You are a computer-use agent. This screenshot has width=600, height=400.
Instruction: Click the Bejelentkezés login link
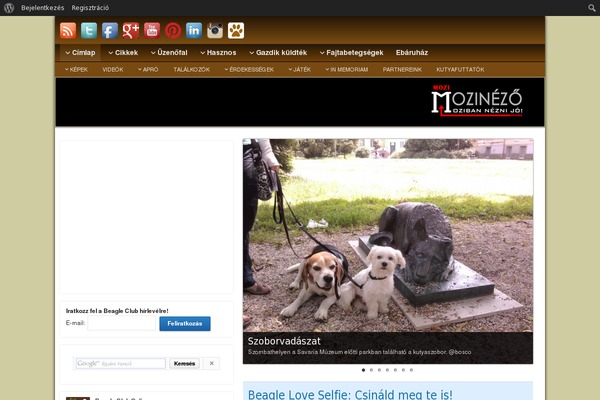(x=42, y=8)
